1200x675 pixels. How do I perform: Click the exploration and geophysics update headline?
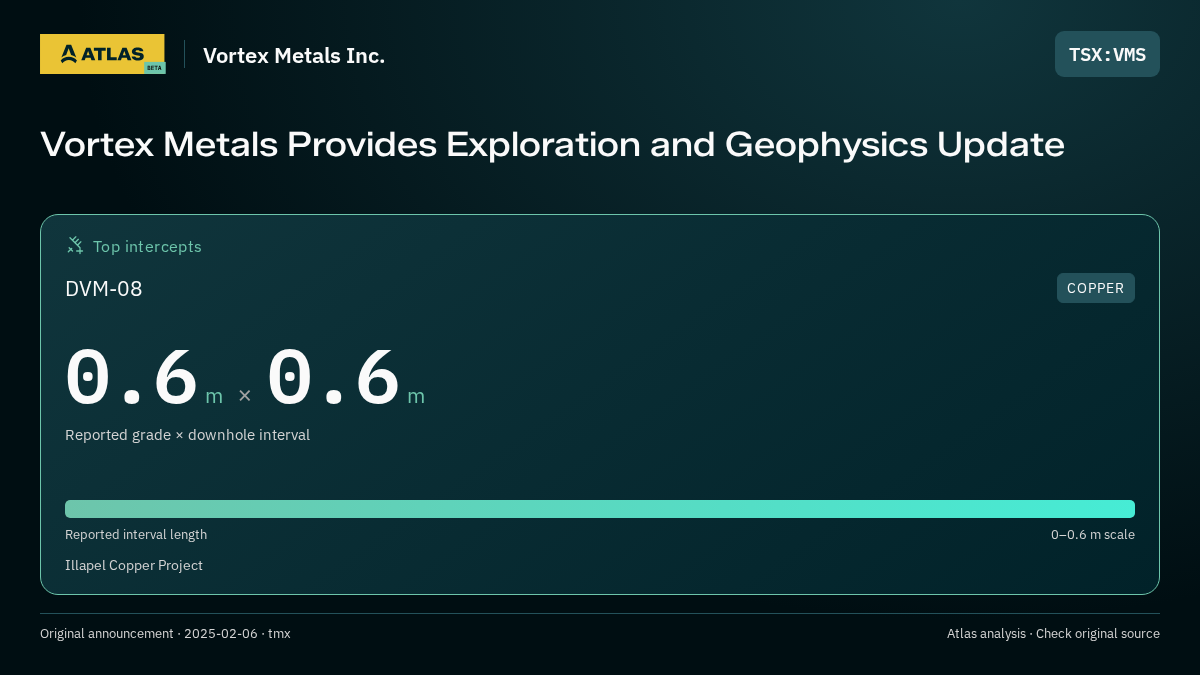tap(552, 145)
